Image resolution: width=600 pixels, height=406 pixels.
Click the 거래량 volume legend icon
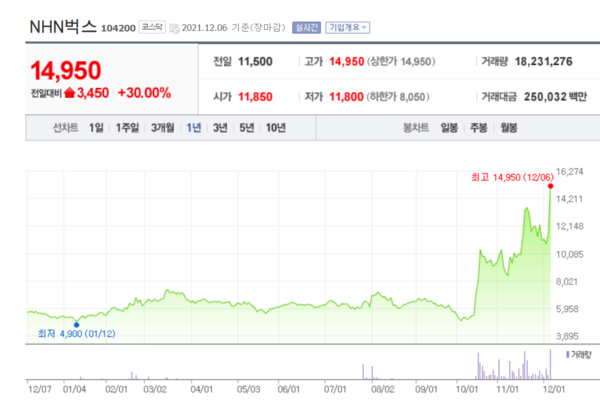coord(567,355)
